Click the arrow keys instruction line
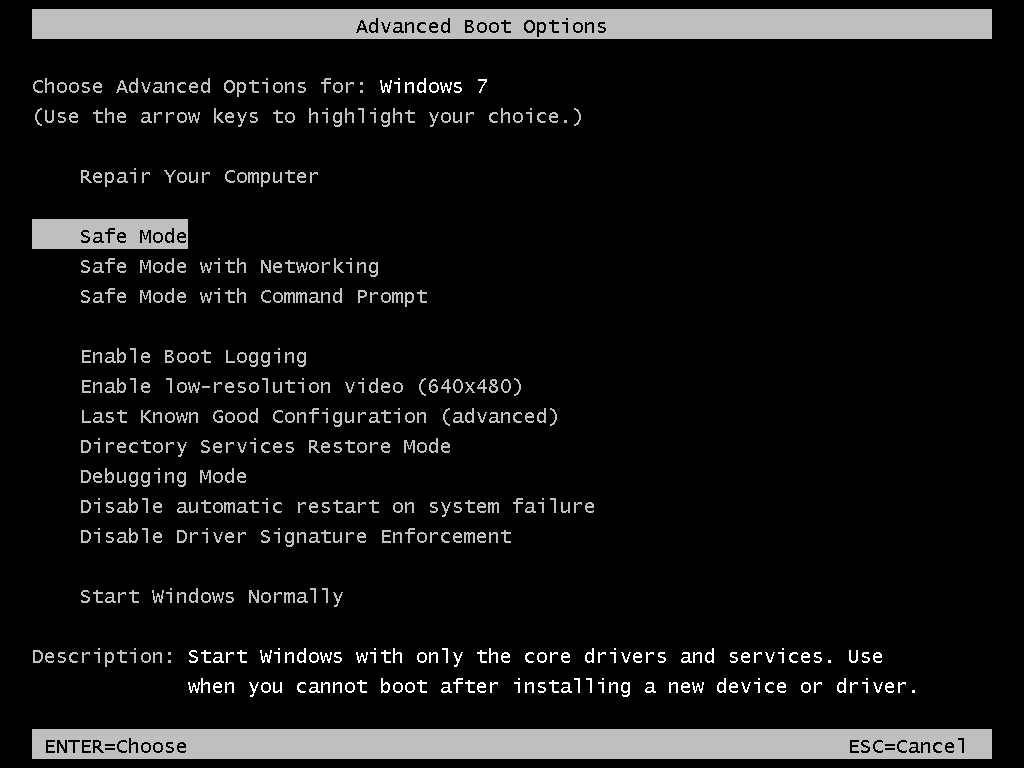Viewport: 1024px width, 768px height. [x=307, y=117]
